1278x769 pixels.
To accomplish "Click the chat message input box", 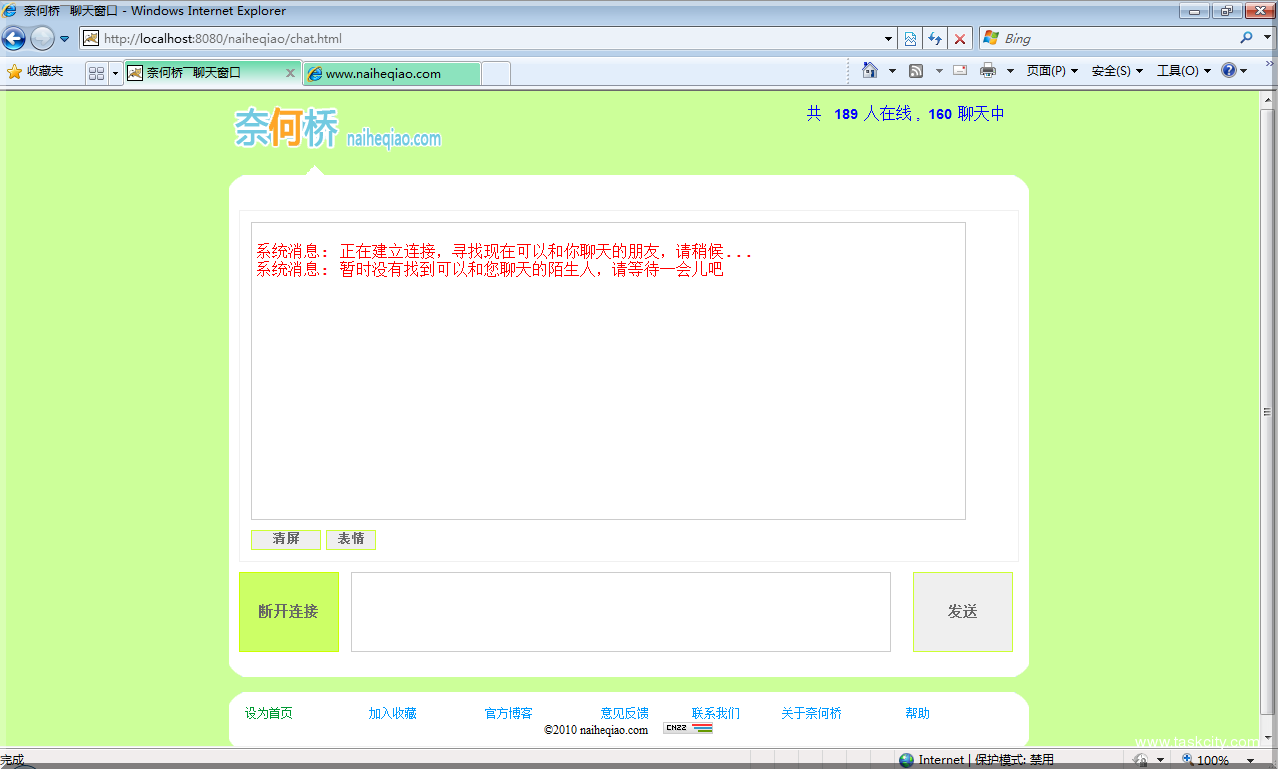I will click(x=620, y=611).
